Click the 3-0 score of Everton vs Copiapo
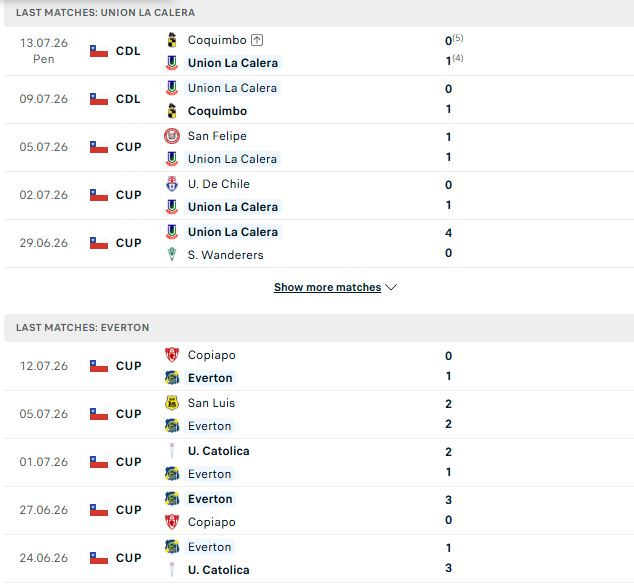 click(448, 510)
